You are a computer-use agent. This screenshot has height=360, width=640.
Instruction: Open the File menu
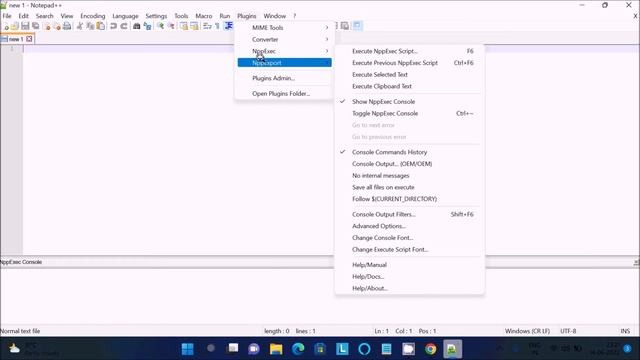(7, 16)
